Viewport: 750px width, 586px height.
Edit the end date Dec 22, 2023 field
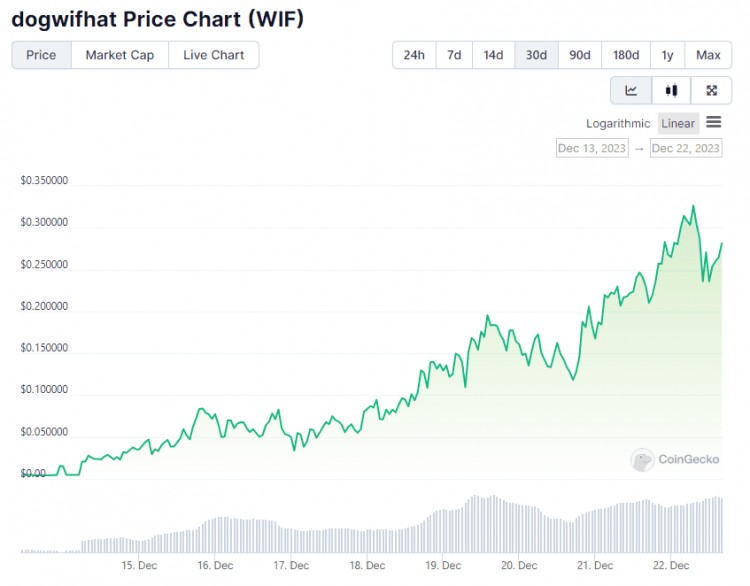pos(686,148)
